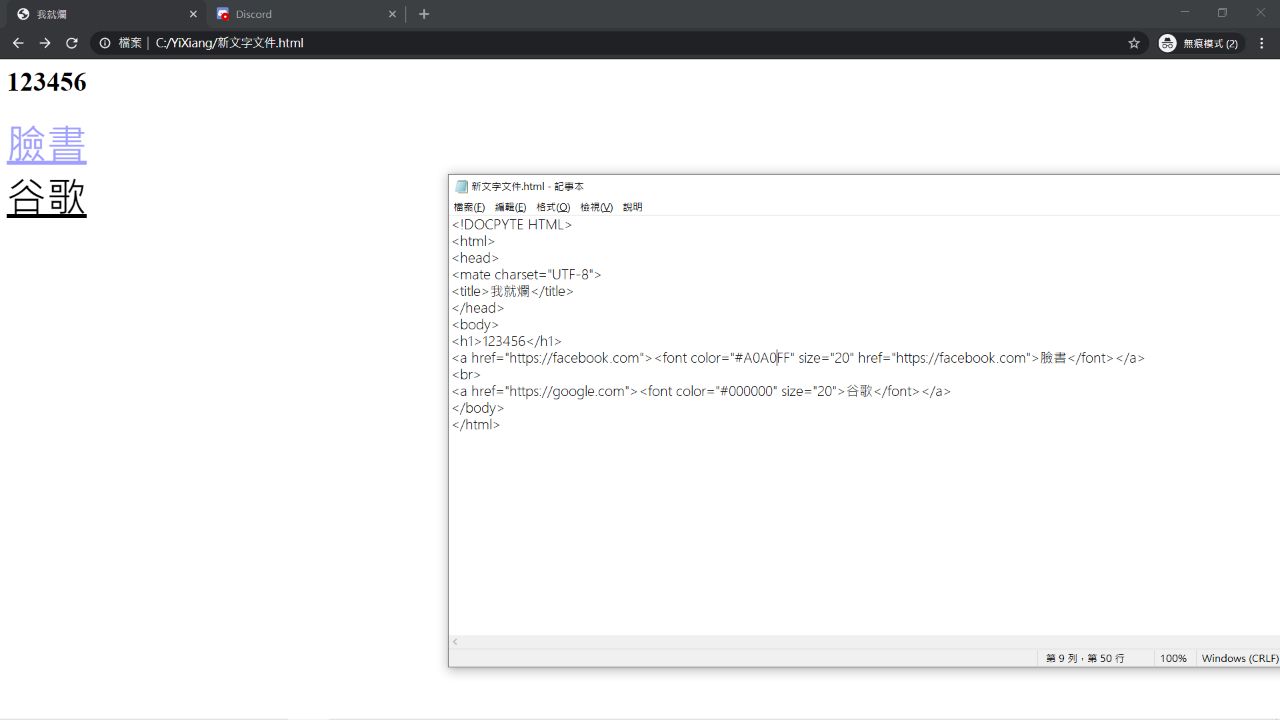
Task: Switch to the Discord tab
Action: click(x=300, y=14)
